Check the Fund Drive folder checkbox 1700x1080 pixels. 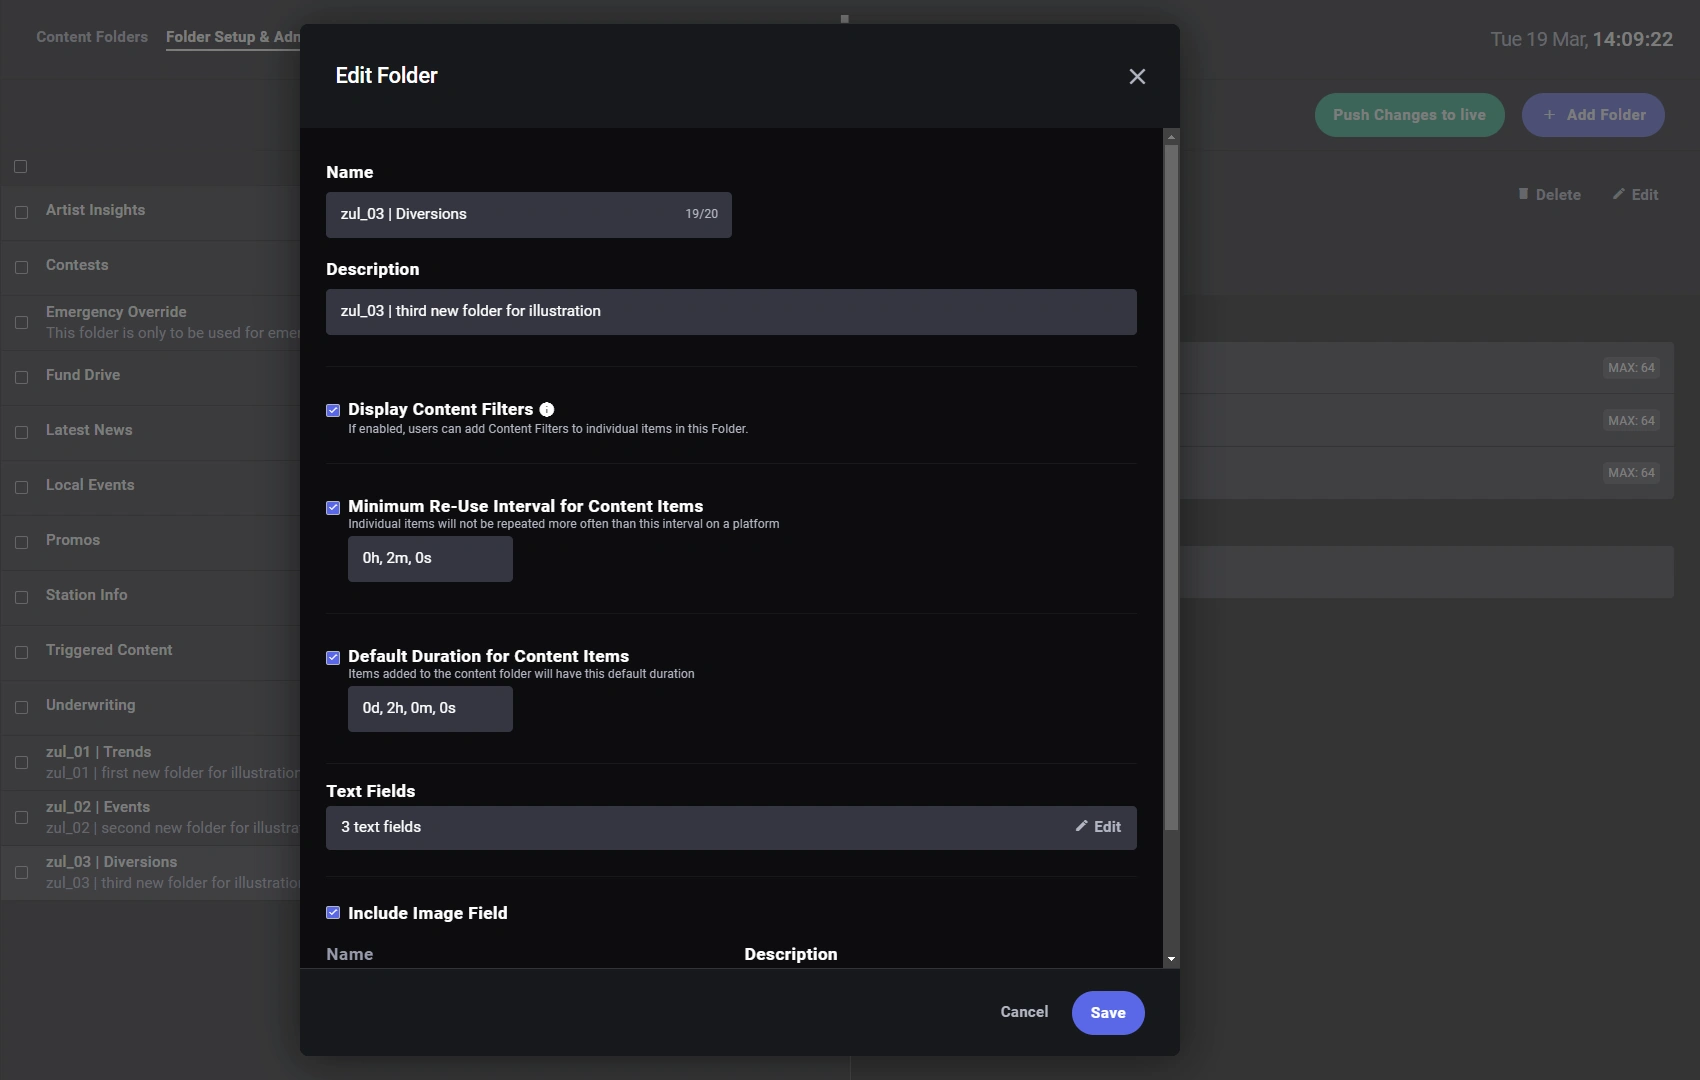[x=21, y=377]
